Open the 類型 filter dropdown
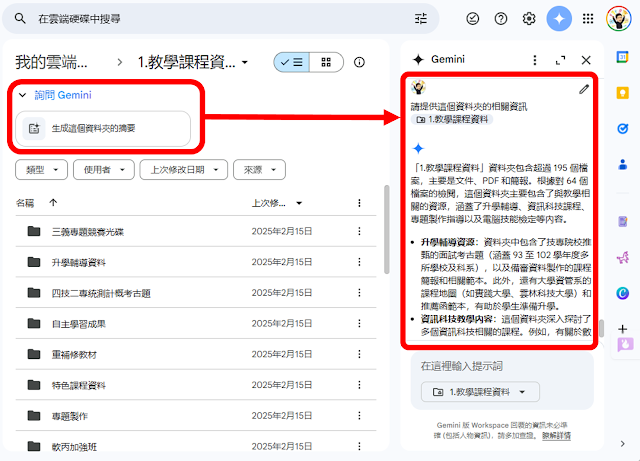This screenshot has height=461, width=640. (x=41, y=169)
